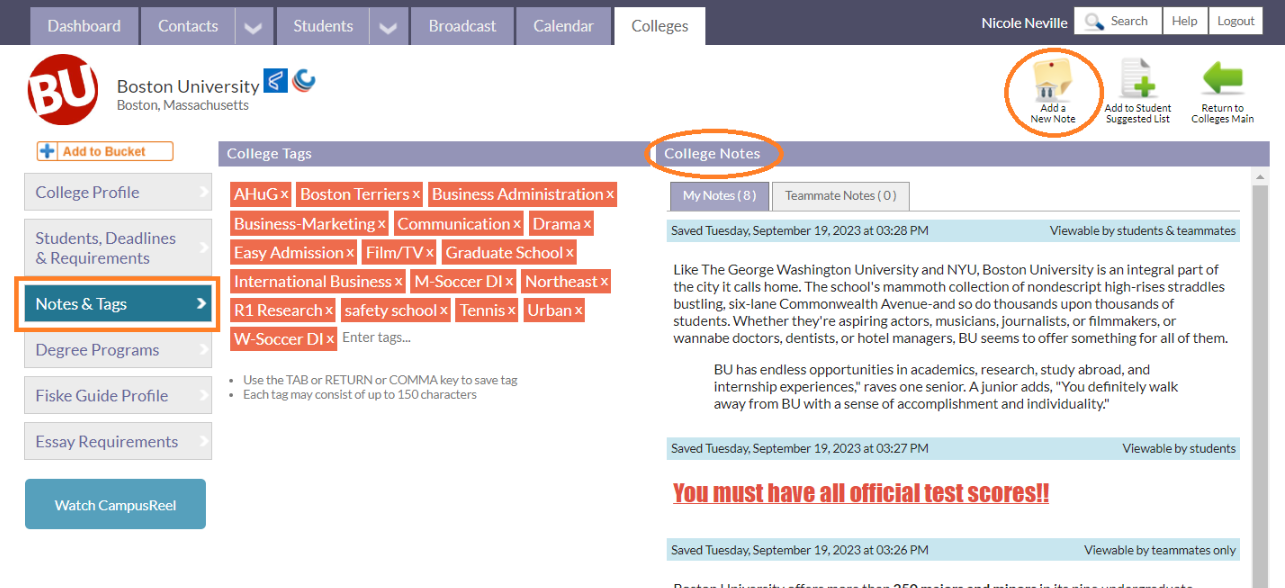Delete the Business Administration tag via x
The image size is (1285, 588).
point(610,195)
